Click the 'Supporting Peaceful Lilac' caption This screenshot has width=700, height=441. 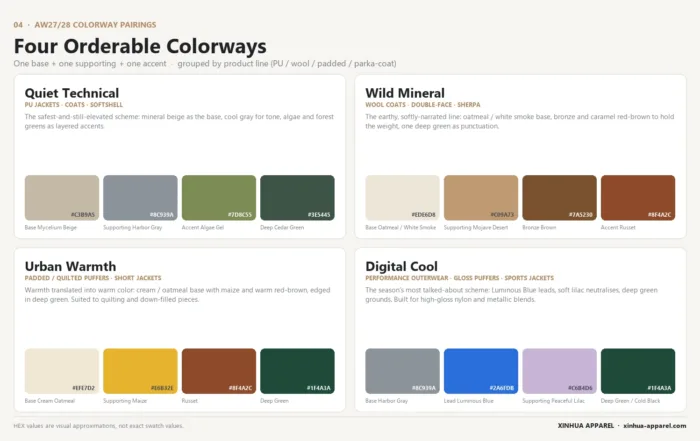pyautogui.click(x=554, y=400)
